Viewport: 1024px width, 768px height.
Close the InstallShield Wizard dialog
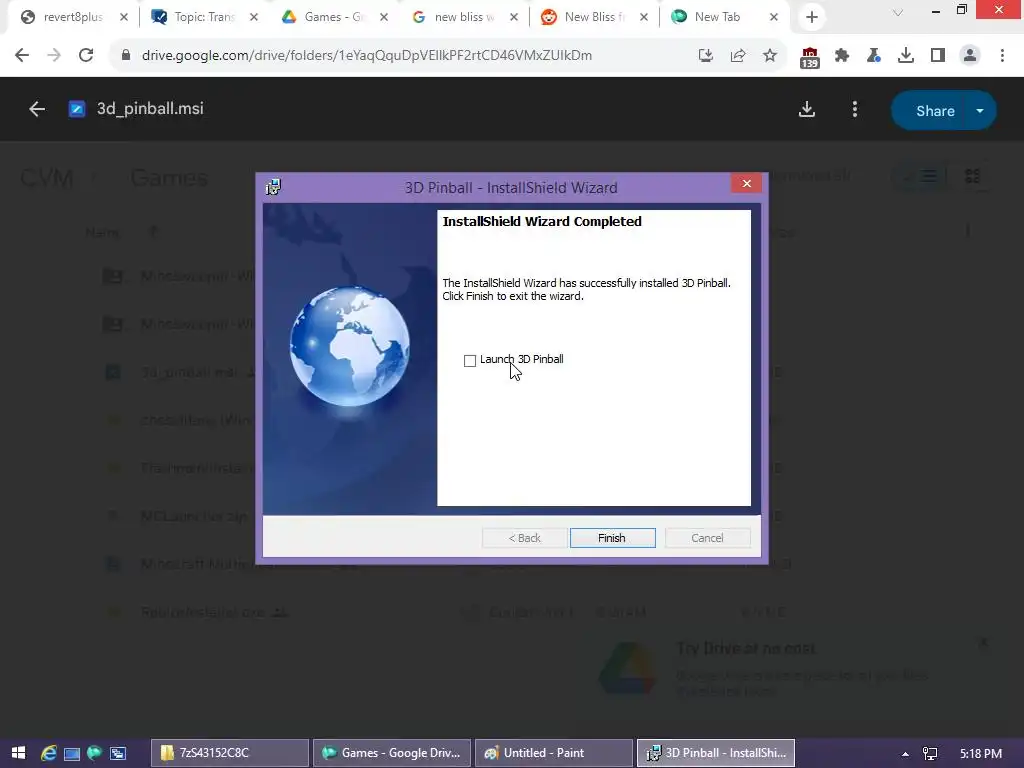pos(746,184)
